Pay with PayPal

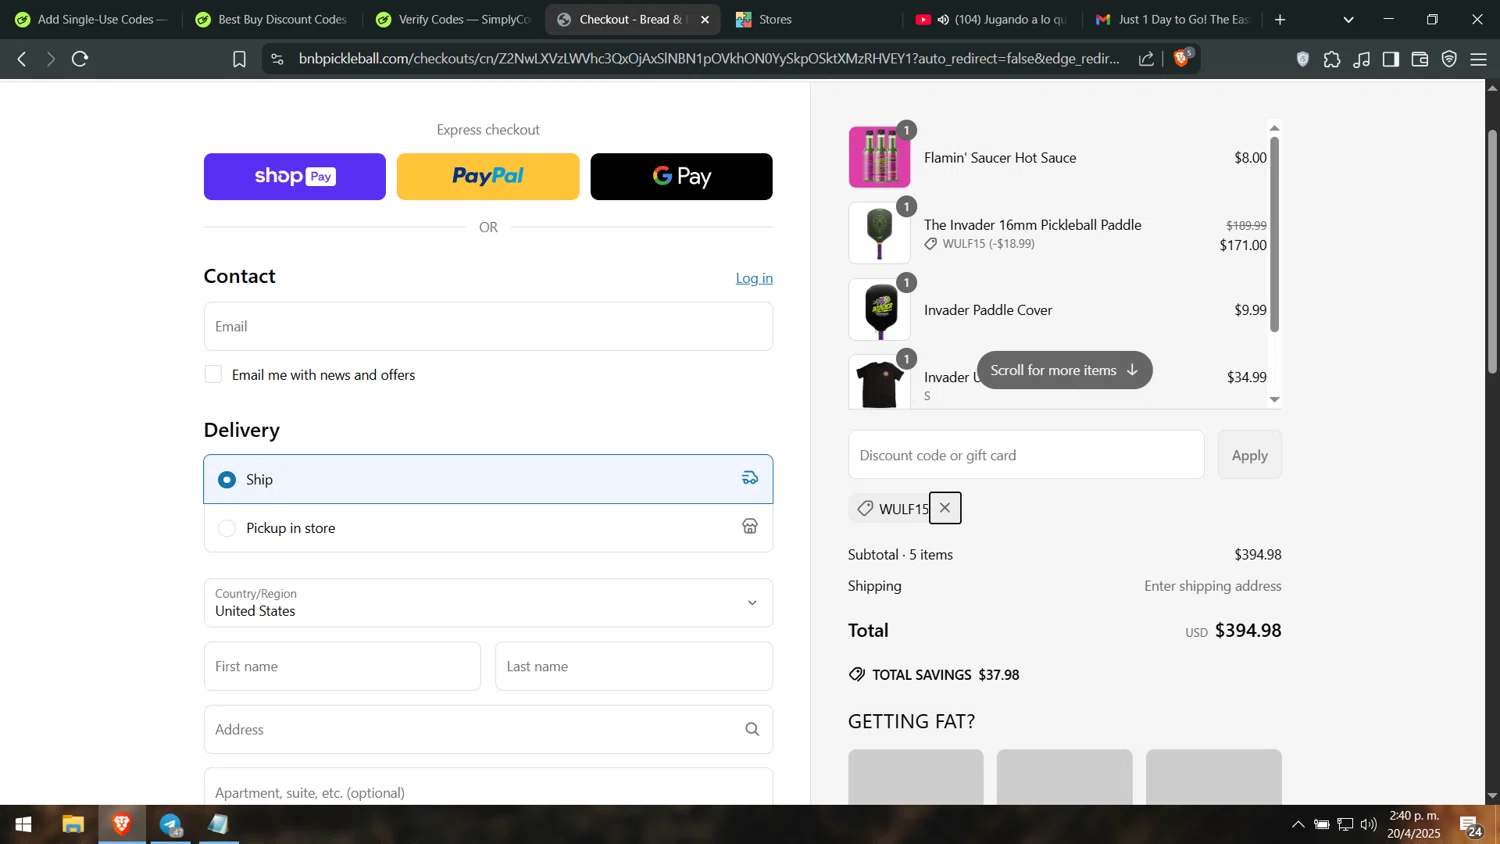point(488,176)
